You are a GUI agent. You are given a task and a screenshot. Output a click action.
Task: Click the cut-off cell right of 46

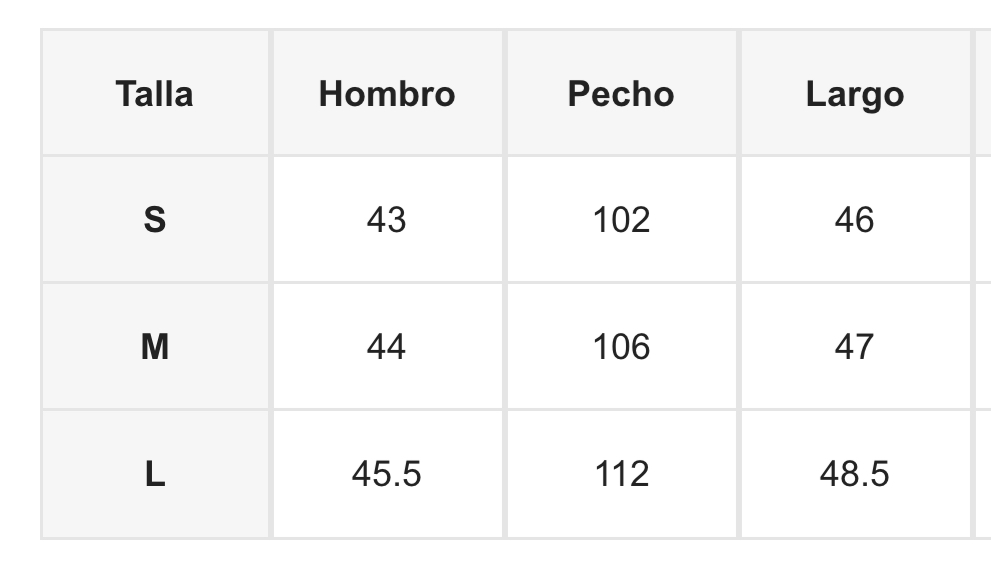tap(983, 220)
